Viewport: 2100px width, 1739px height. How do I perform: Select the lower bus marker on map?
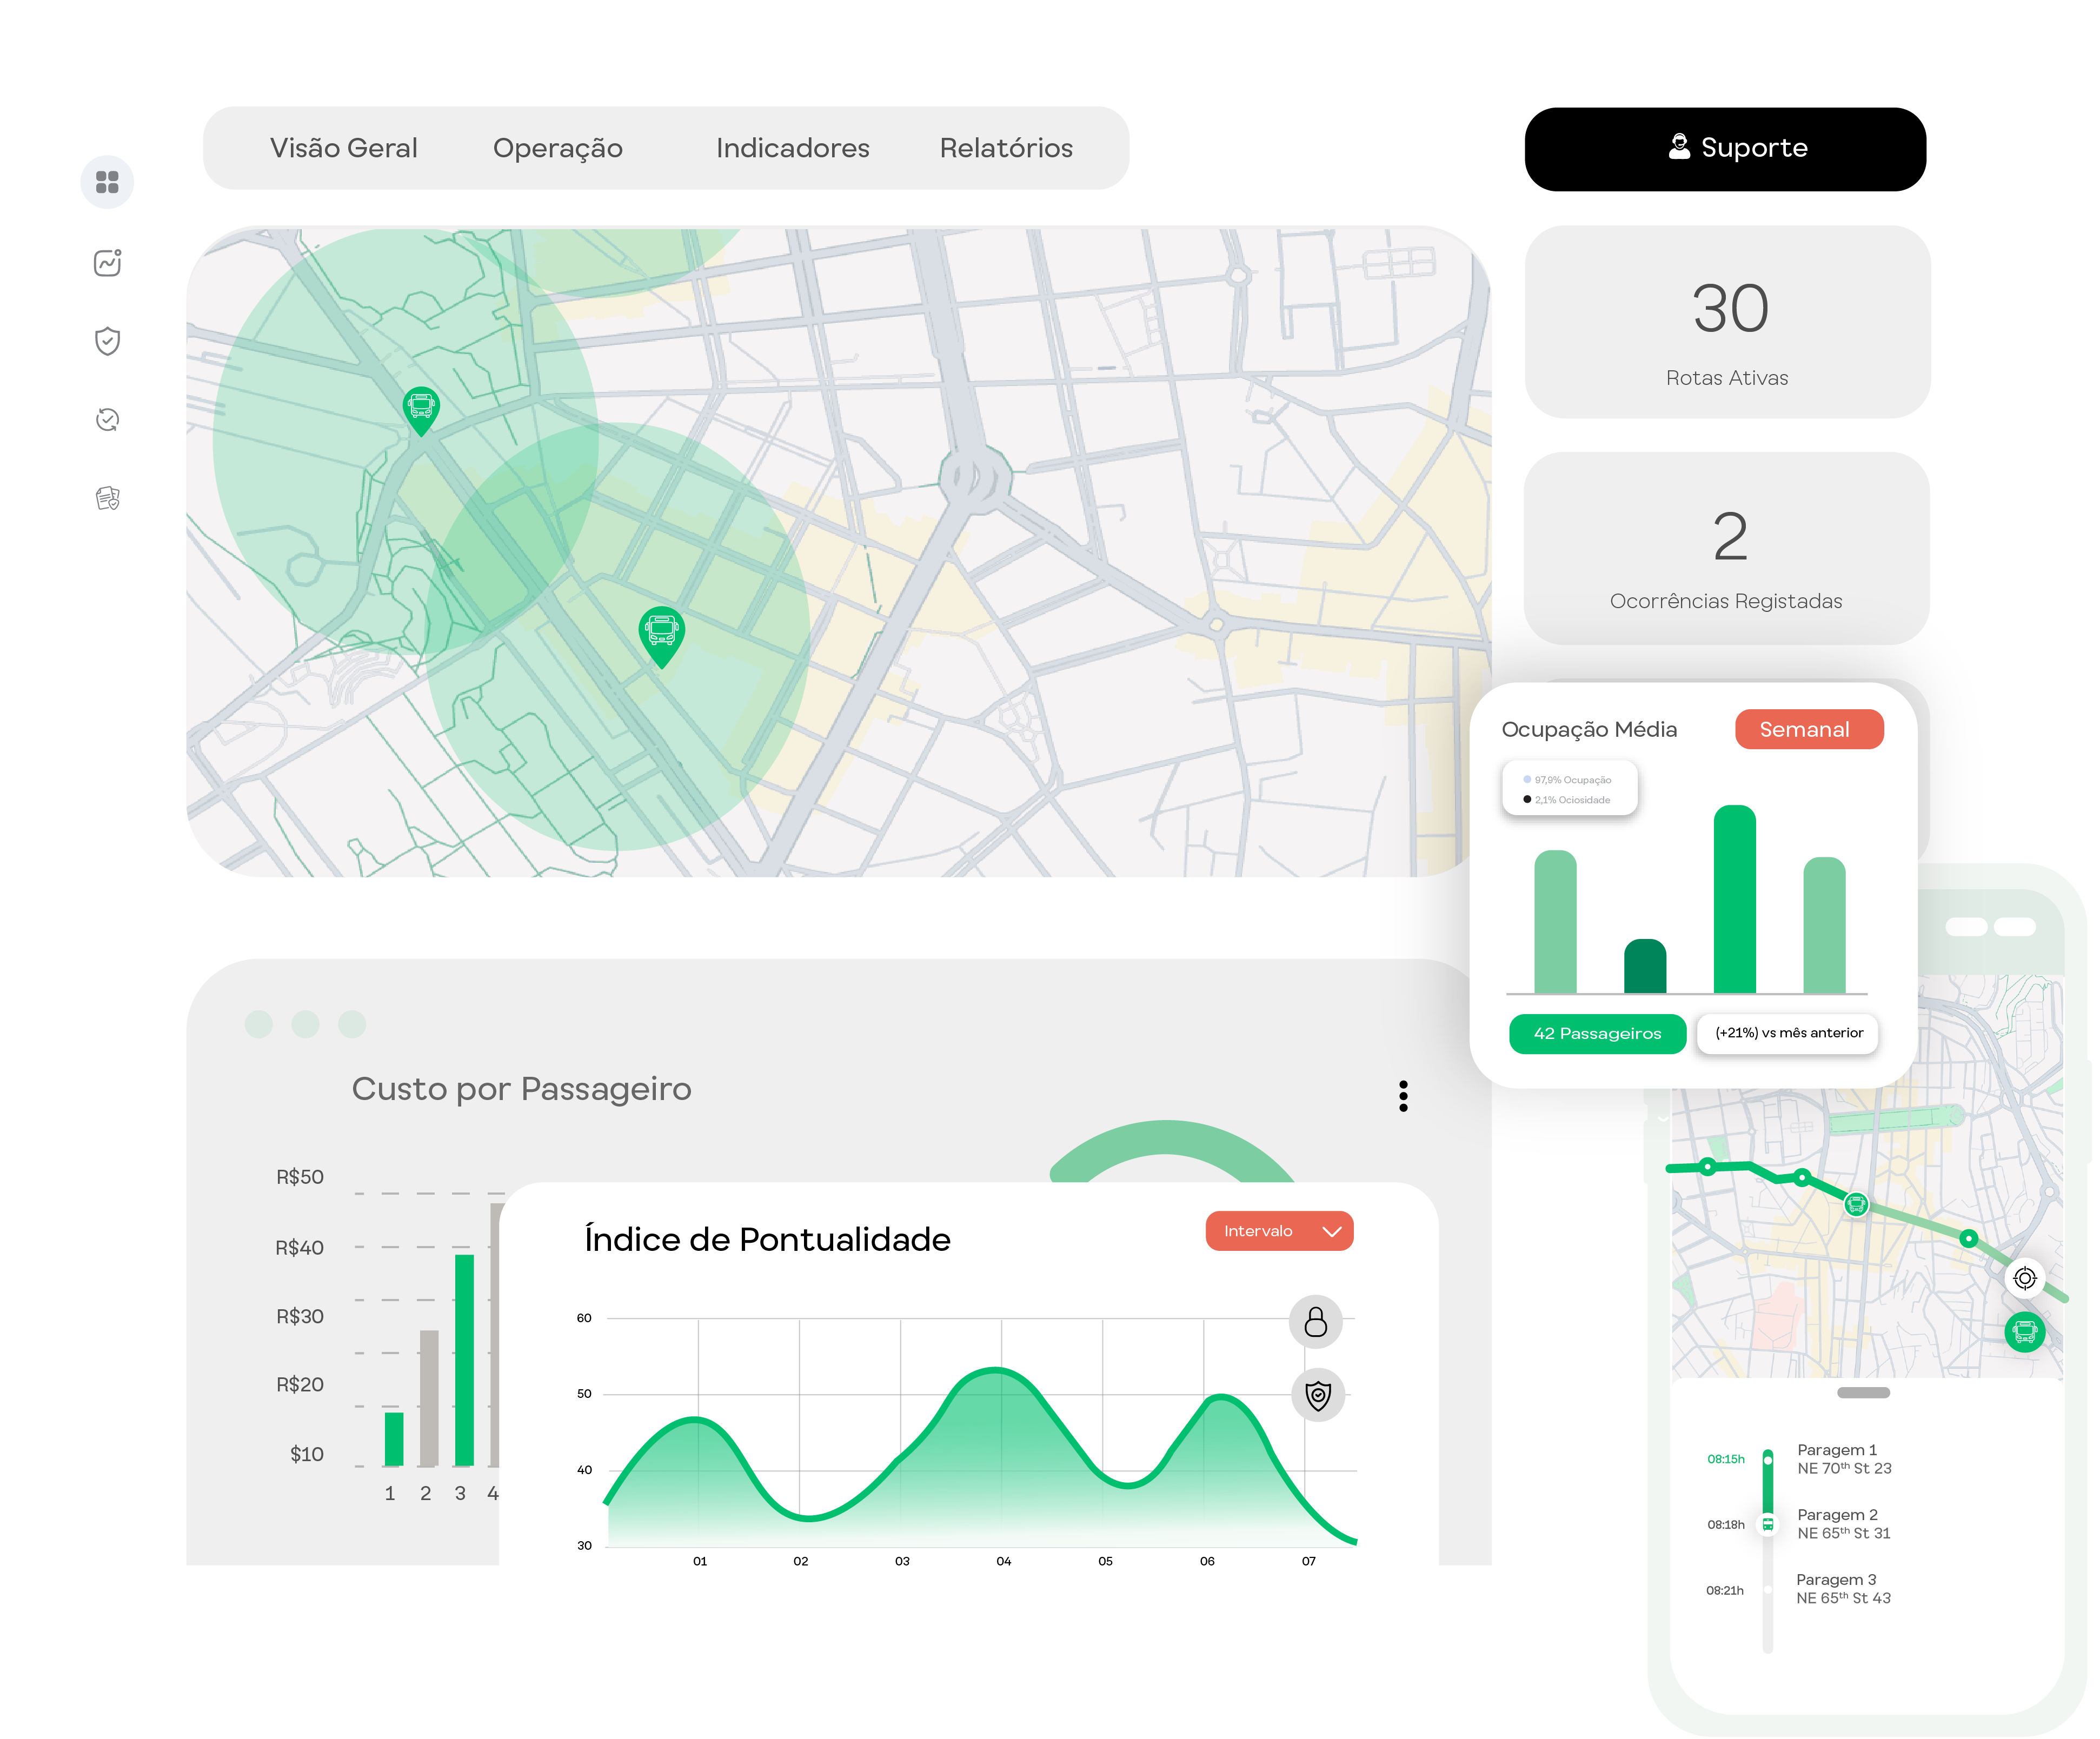coord(661,636)
